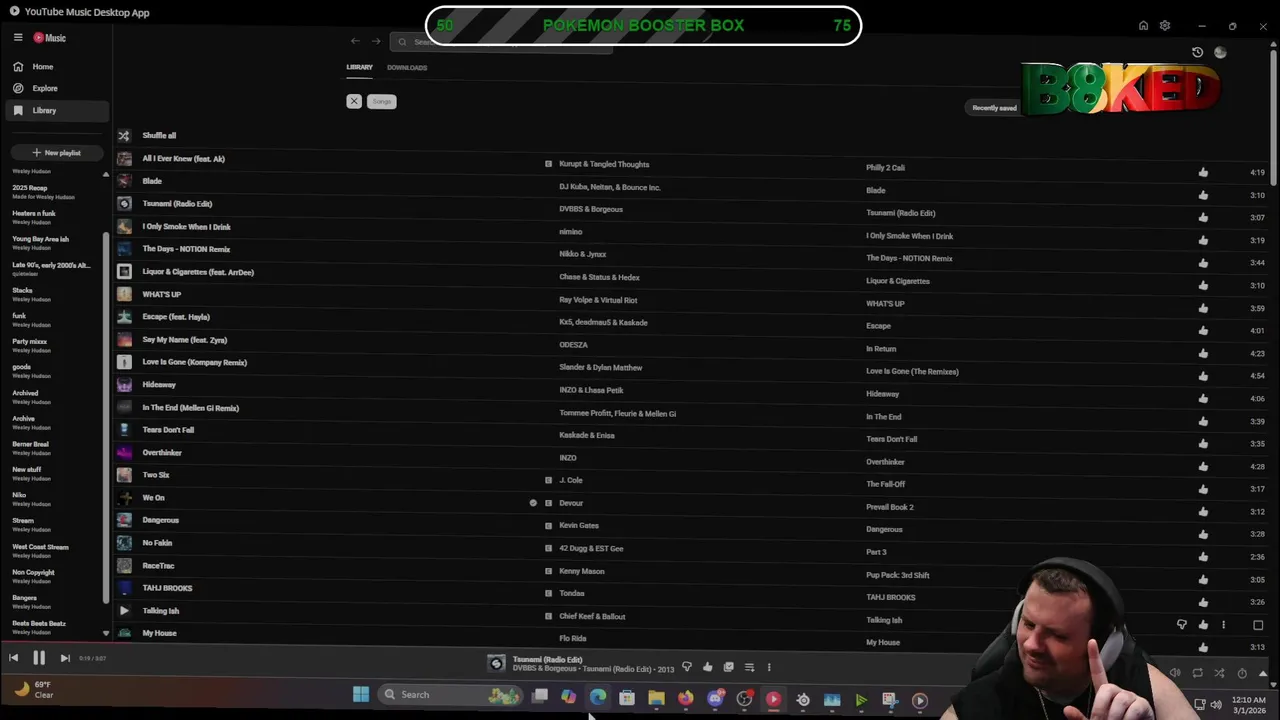Like the song Hideaway
This screenshot has height=720, width=1280.
coord(1203,398)
